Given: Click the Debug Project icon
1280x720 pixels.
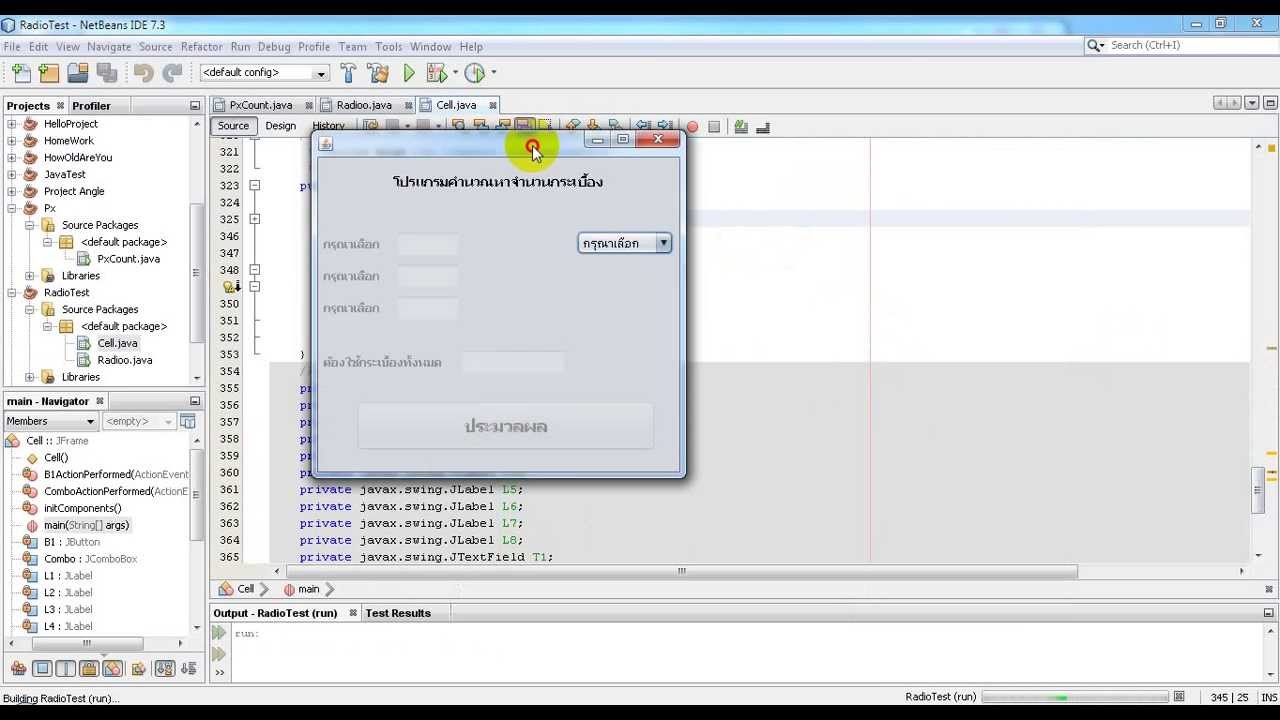Looking at the screenshot, I should (436, 73).
